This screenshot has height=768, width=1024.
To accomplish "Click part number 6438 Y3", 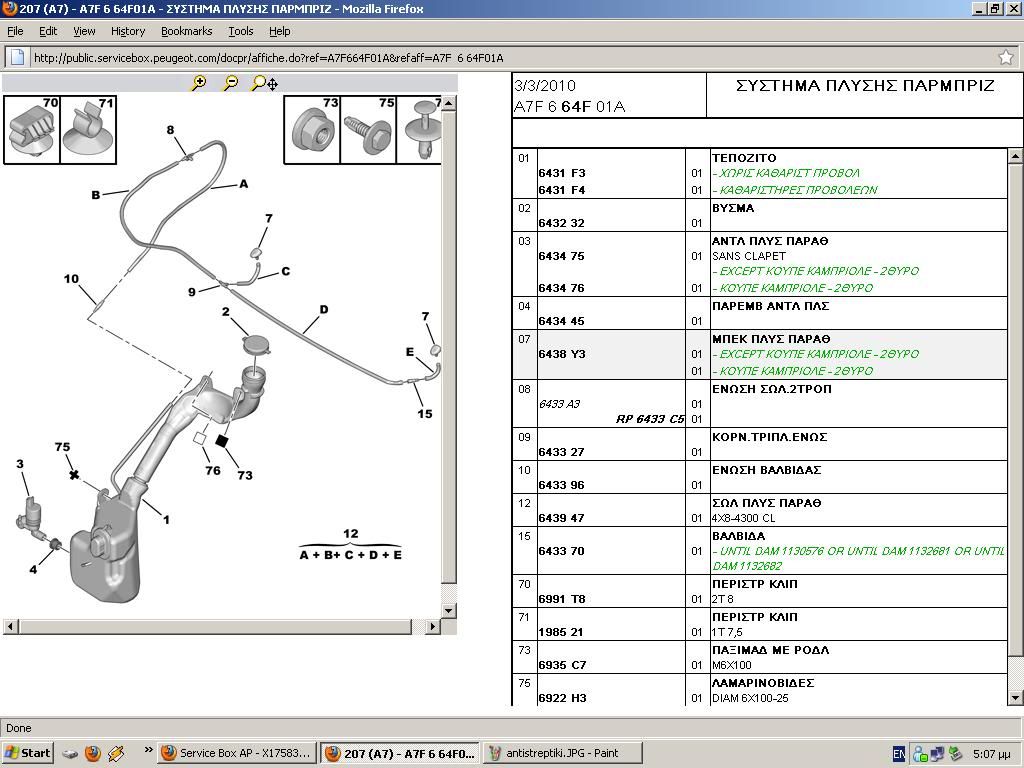I will [x=562, y=354].
